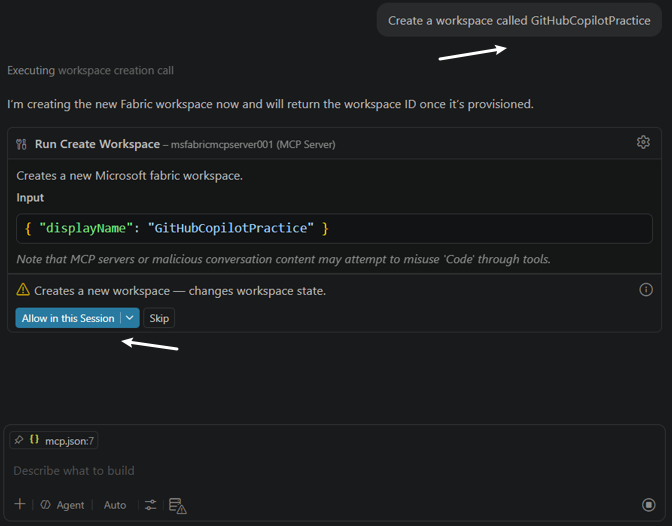Open the Allow options dropdown chevron

pos(130,318)
